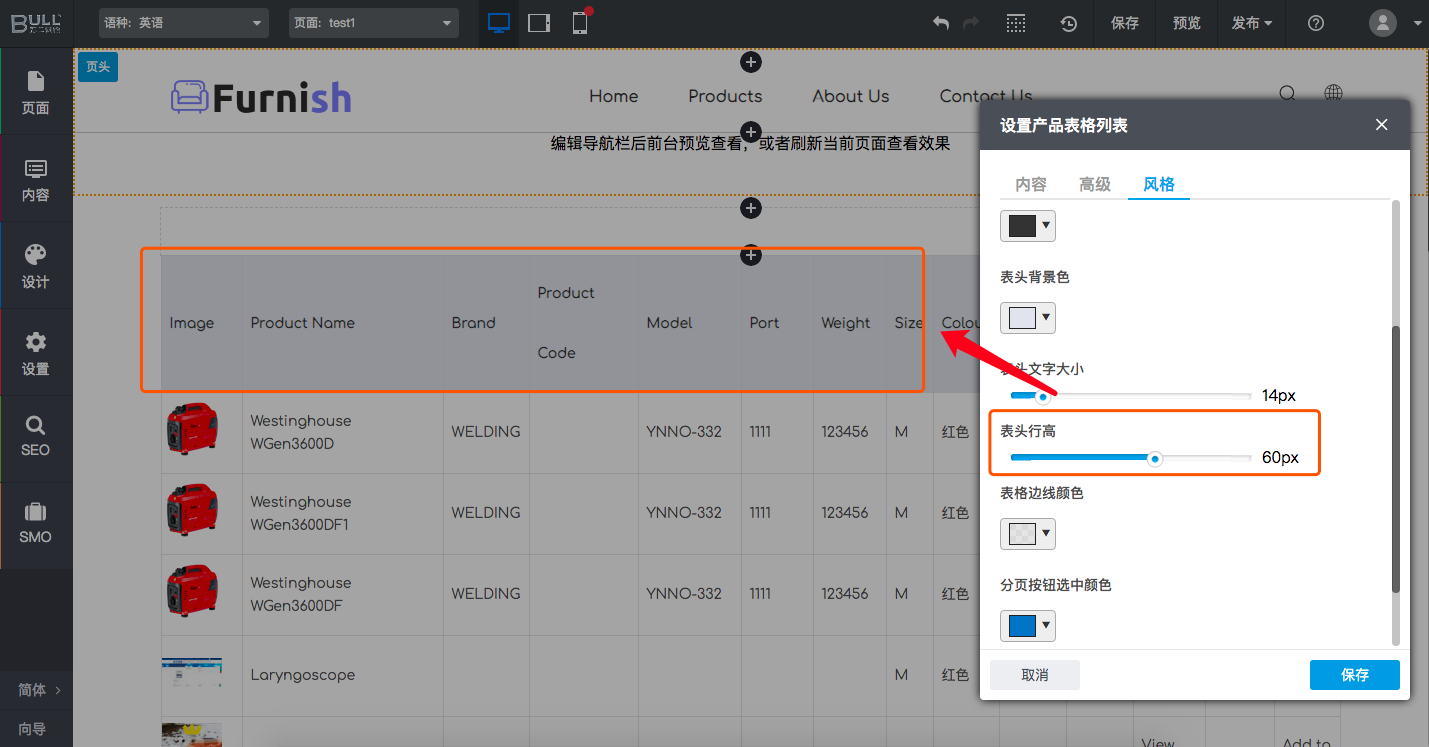The height and width of the screenshot is (747, 1429).
Task: Open the history clock icon
Action: [x=1068, y=23]
